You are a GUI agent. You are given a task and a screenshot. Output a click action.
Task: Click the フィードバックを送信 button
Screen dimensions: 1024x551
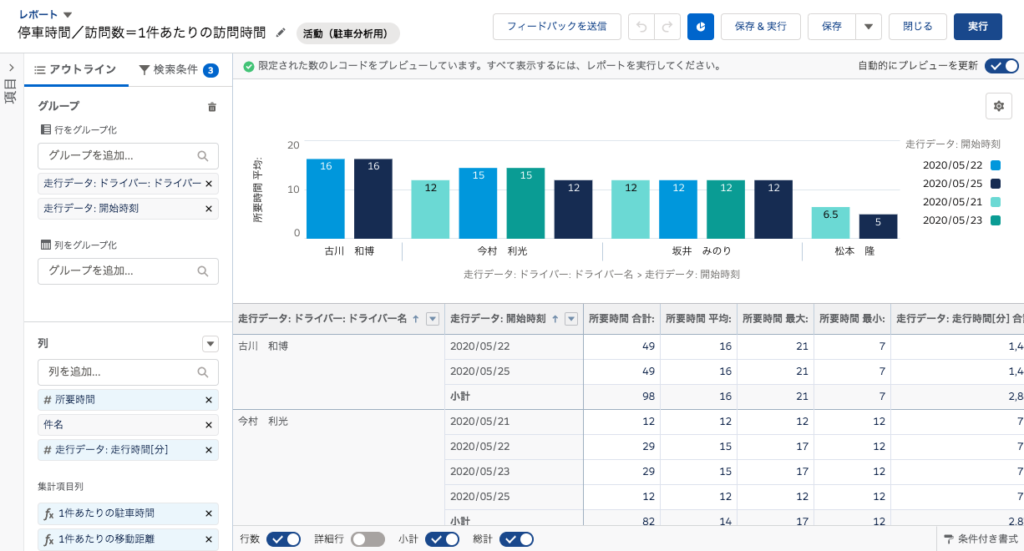click(557, 27)
